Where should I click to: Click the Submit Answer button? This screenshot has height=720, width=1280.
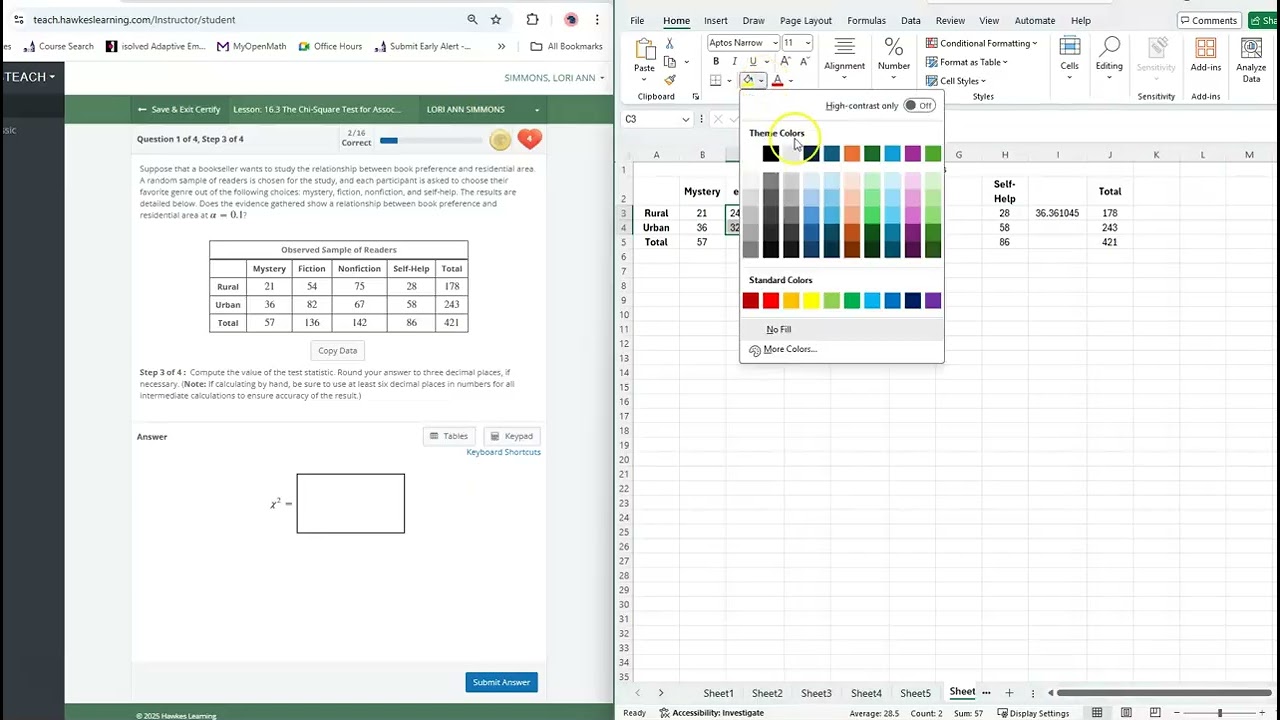tap(501, 682)
